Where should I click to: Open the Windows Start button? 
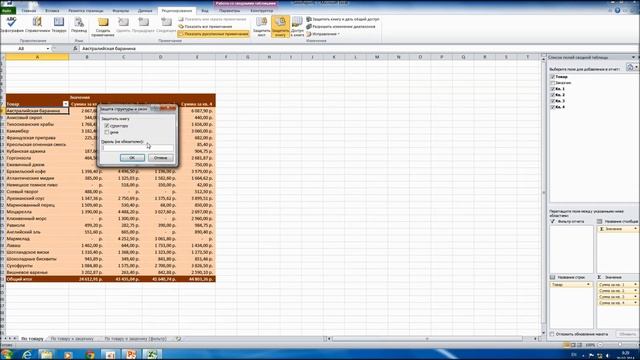coord(7,354)
